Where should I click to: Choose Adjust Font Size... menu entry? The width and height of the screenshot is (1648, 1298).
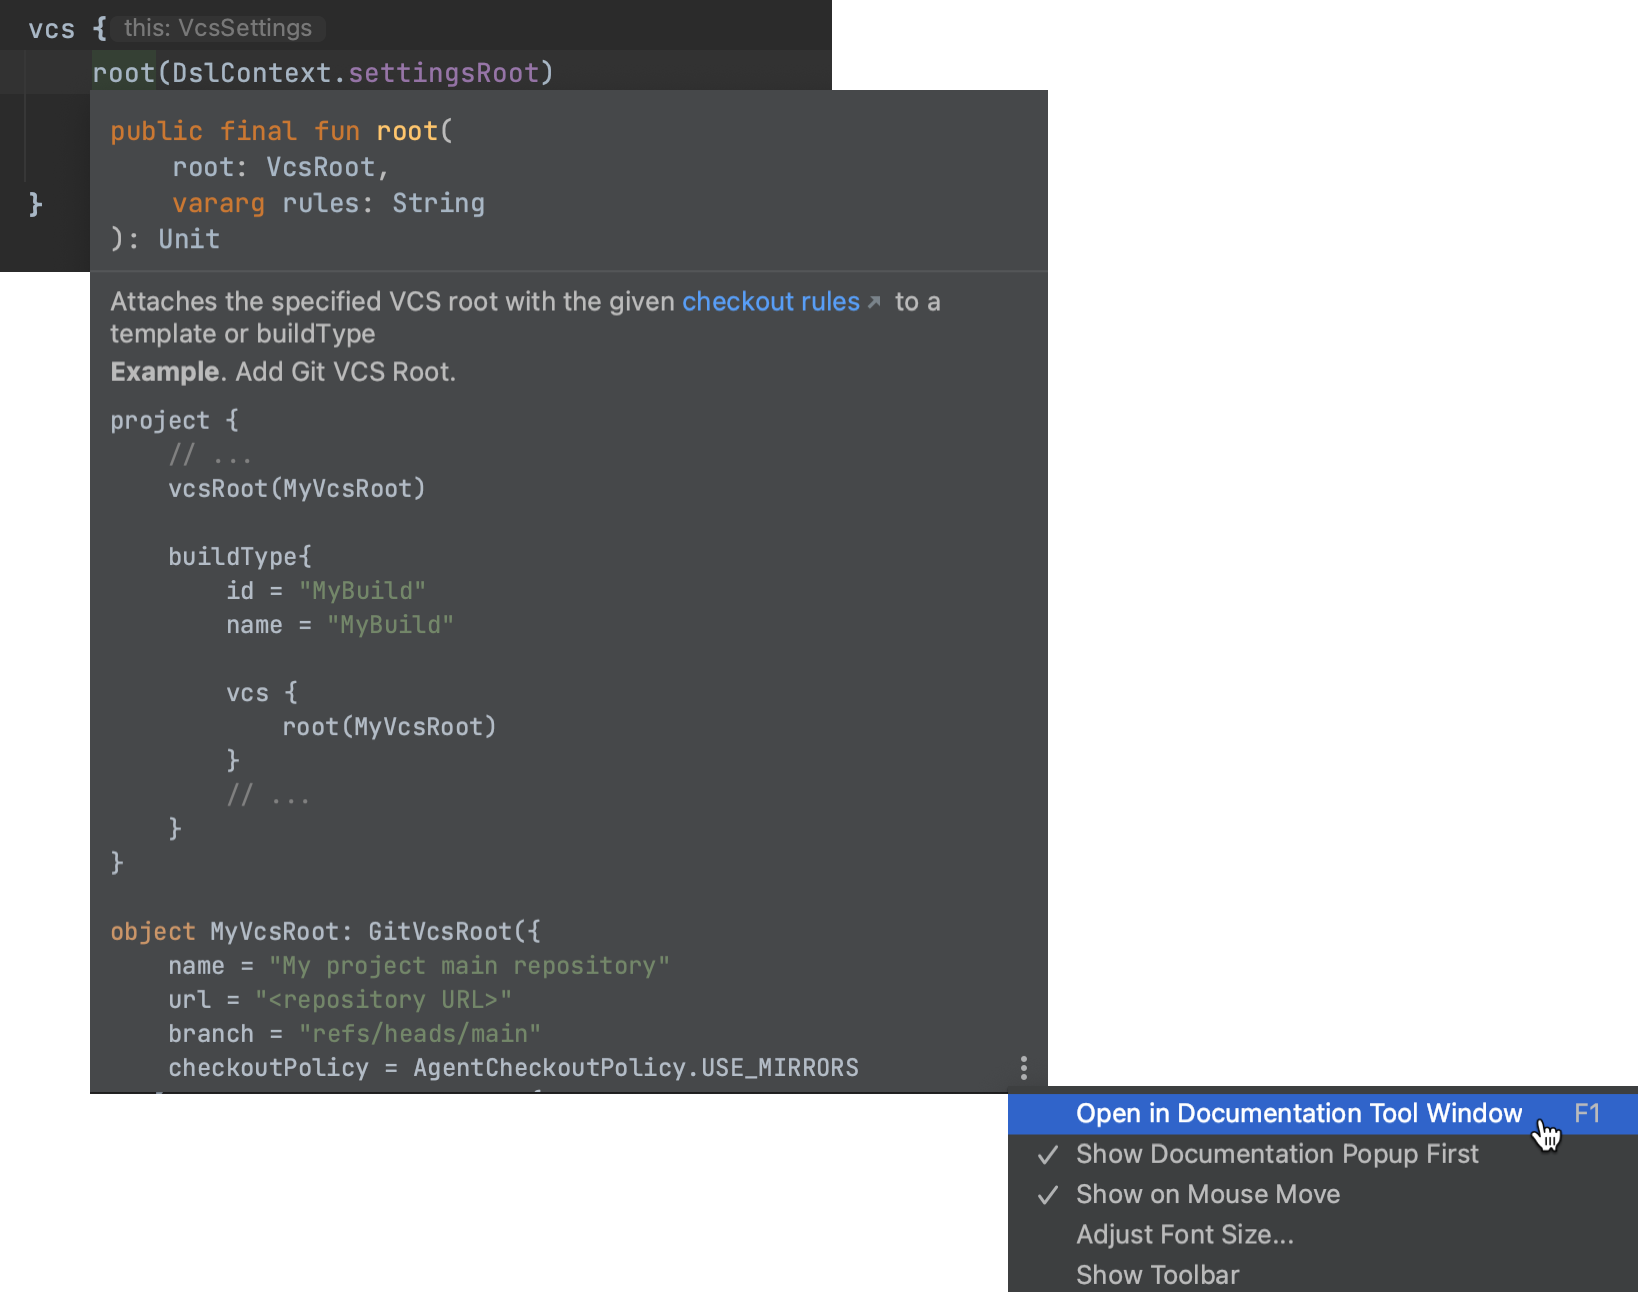coord(1184,1235)
